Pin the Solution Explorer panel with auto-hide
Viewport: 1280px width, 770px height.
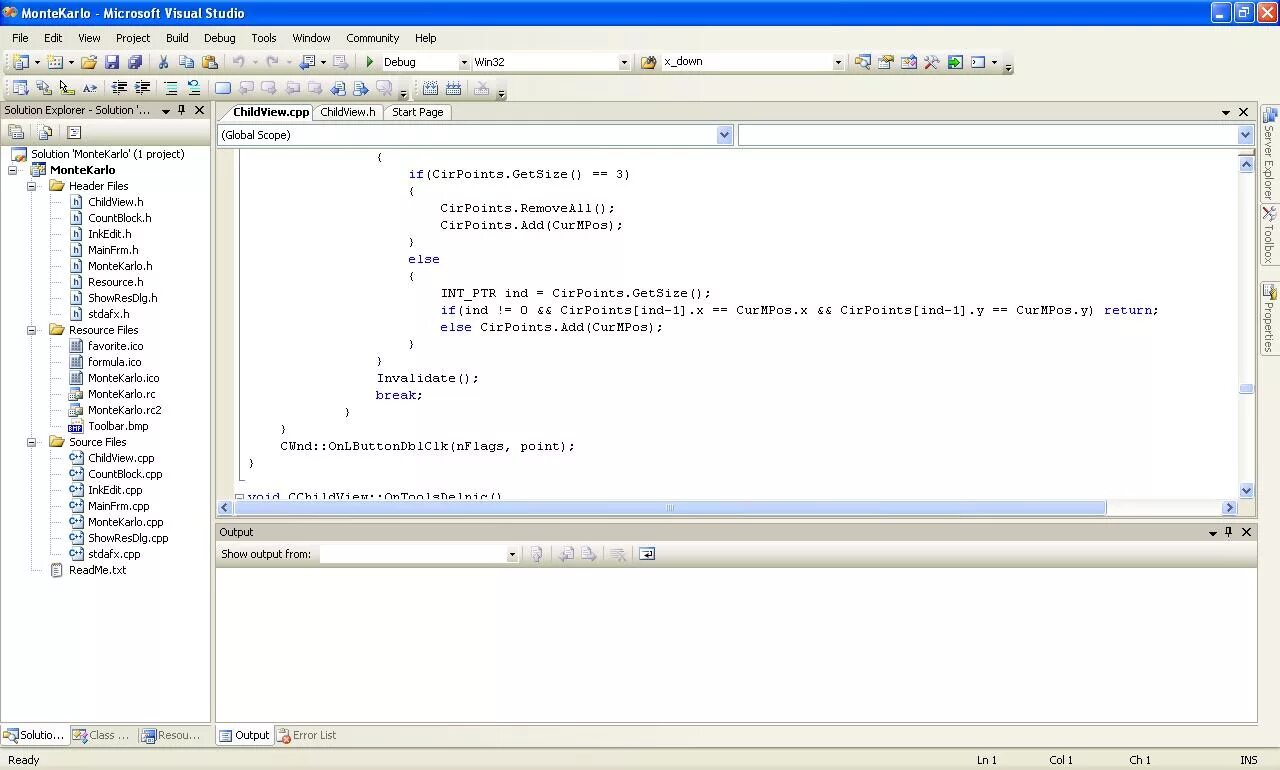pyautogui.click(x=181, y=110)
